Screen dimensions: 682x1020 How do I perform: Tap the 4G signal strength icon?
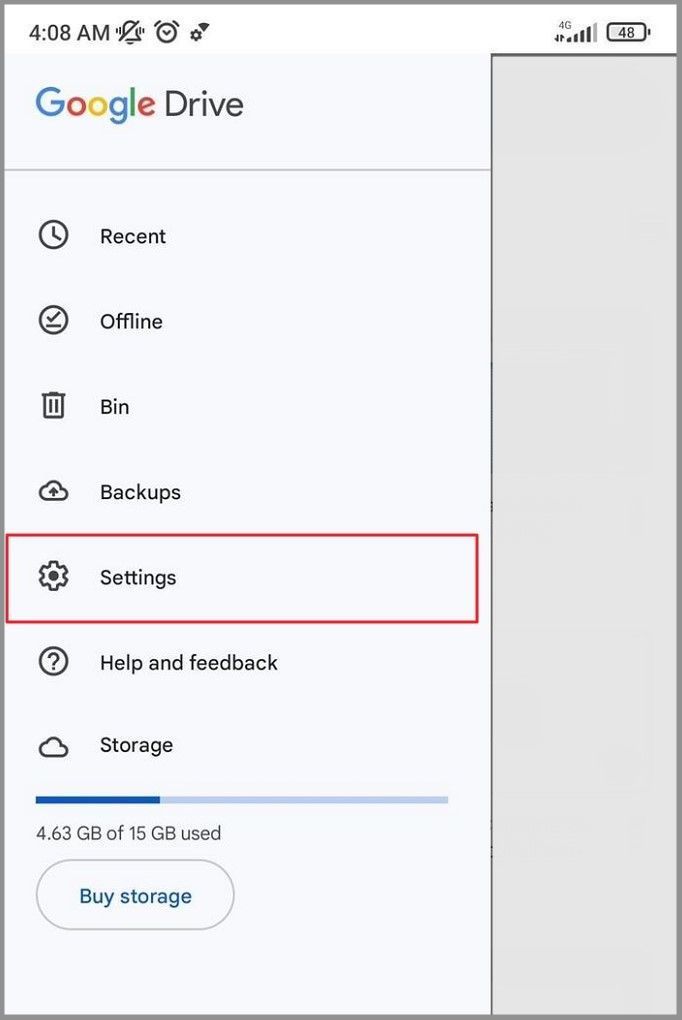[576, 32]
